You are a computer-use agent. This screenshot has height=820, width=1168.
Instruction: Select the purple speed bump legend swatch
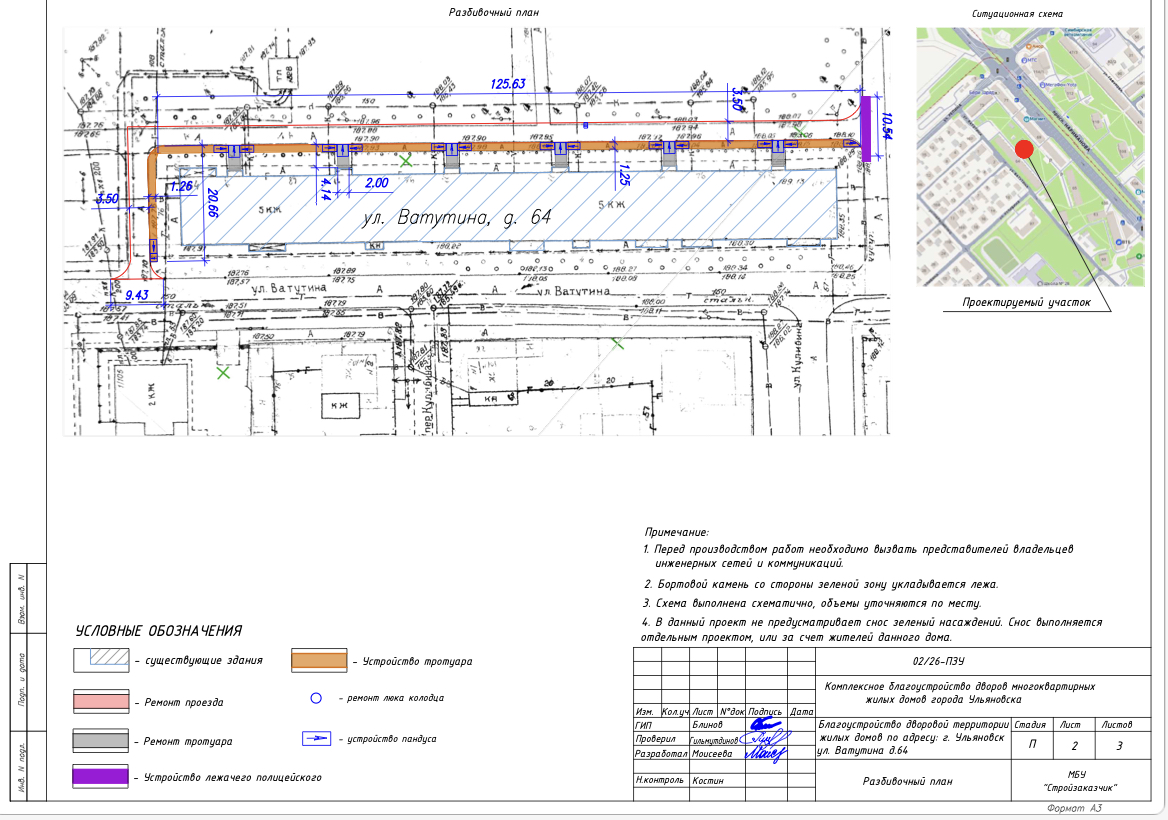click(102, 776)
